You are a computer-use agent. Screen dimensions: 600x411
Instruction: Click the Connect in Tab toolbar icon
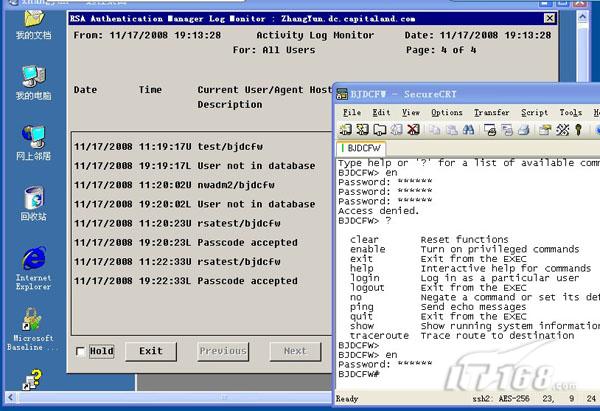379,130
